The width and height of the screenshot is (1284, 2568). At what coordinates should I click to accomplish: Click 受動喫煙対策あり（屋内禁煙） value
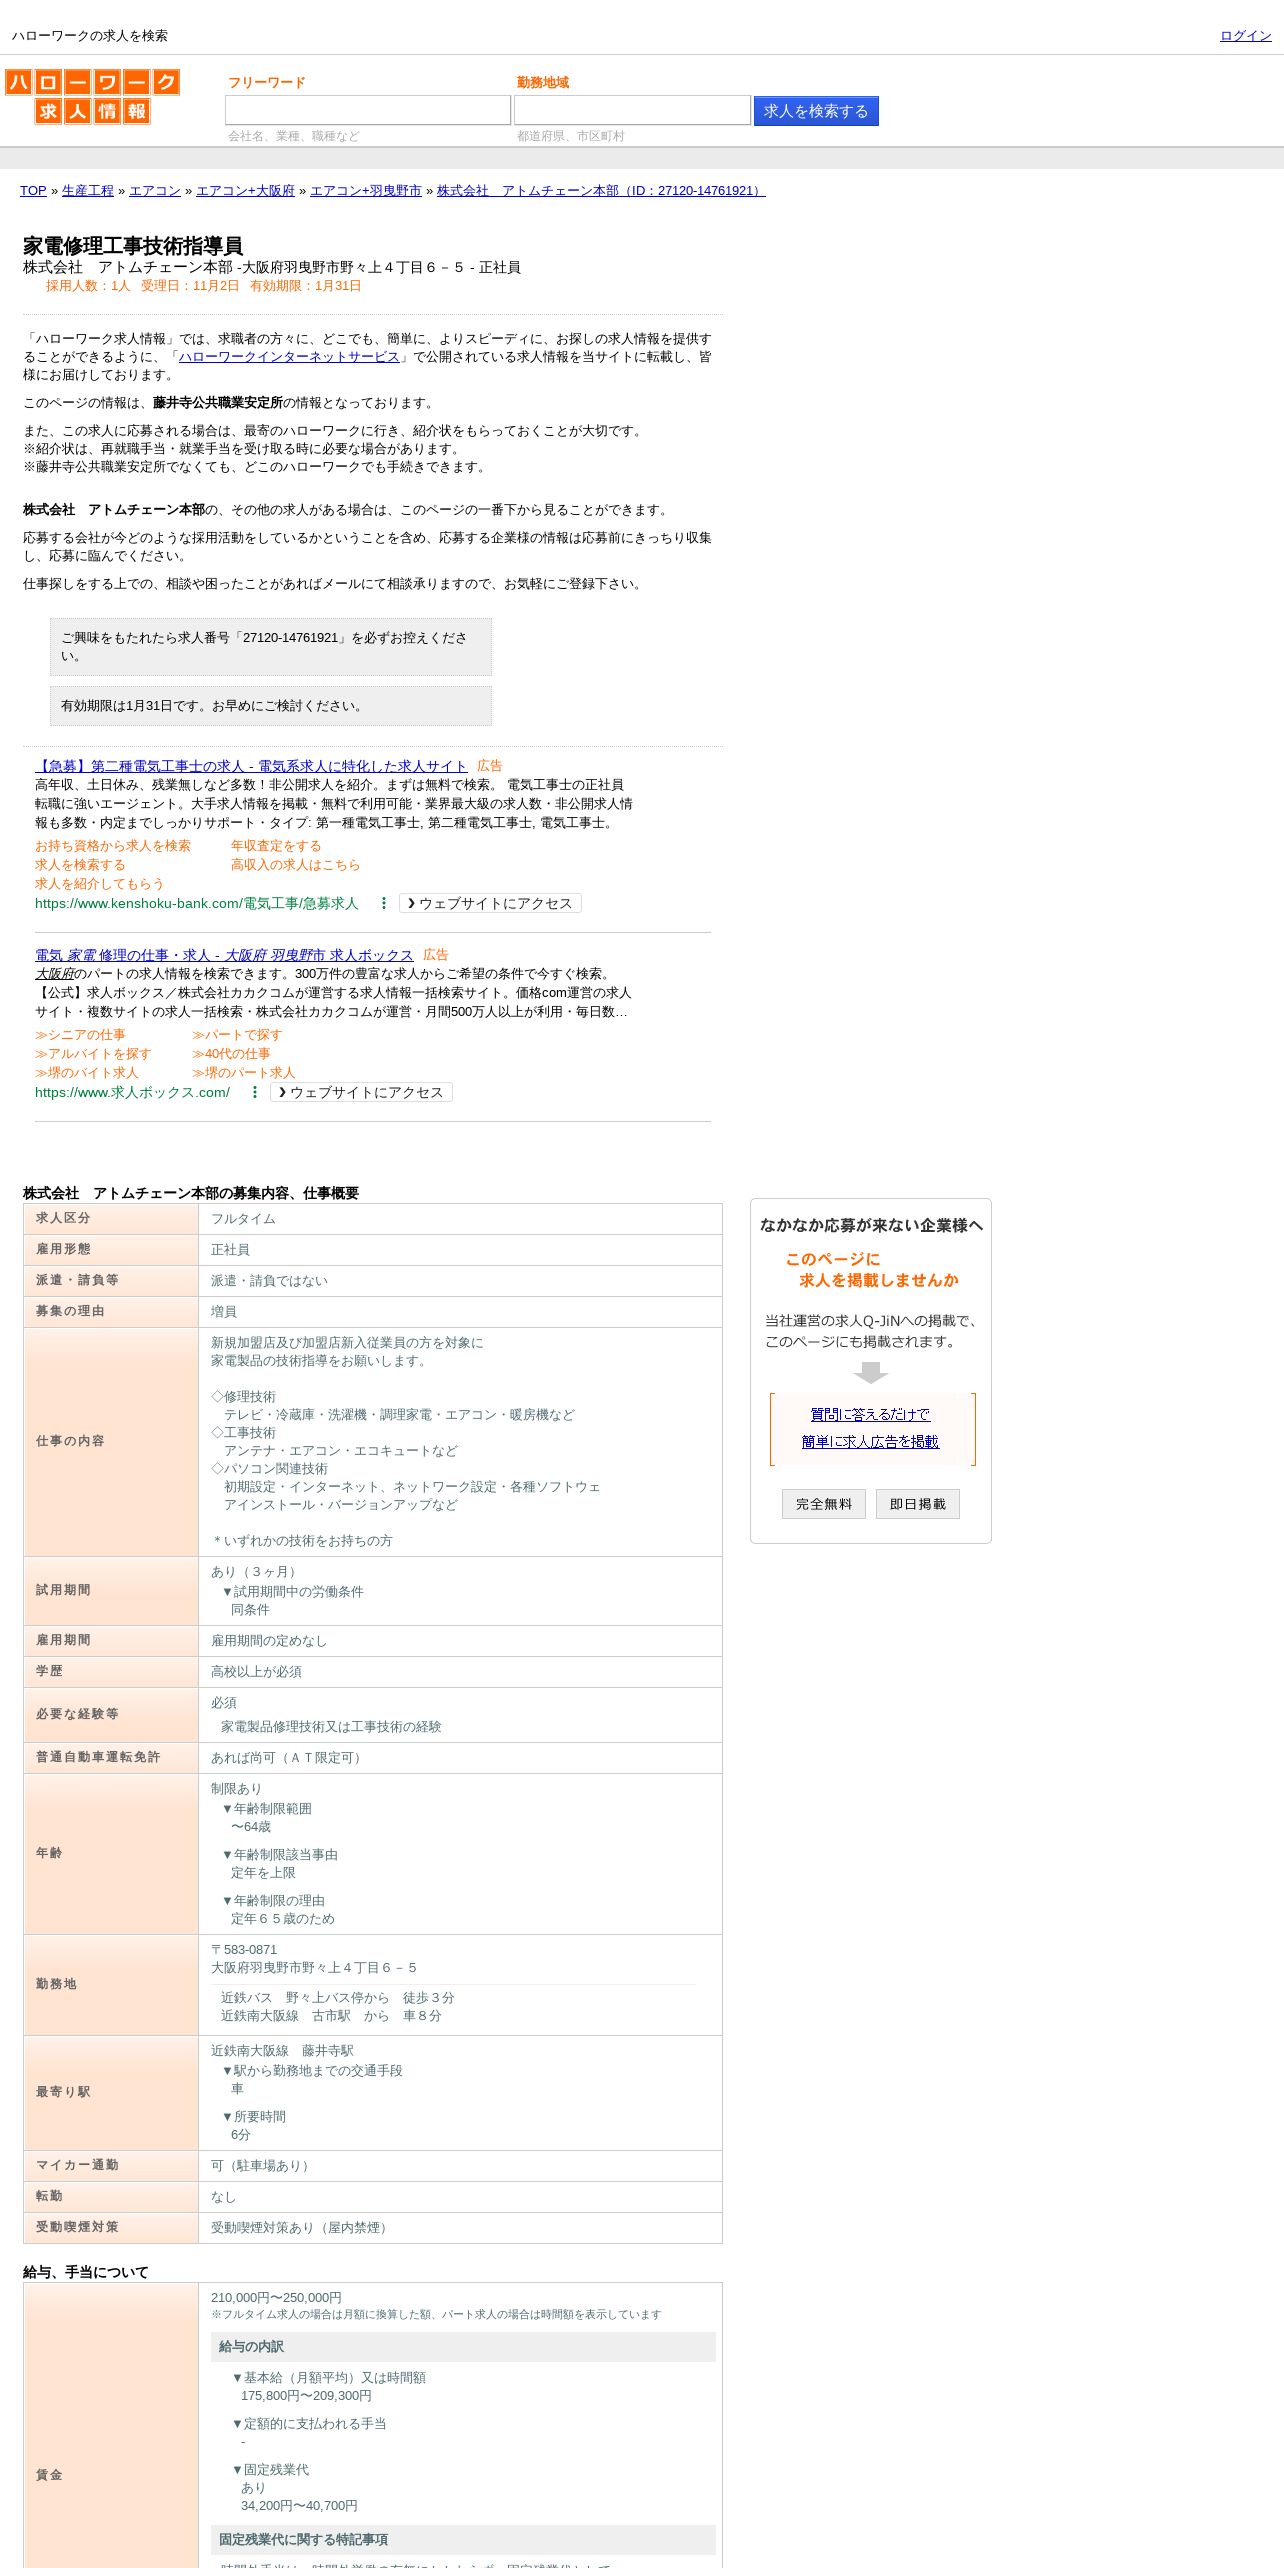(302, 2228)
